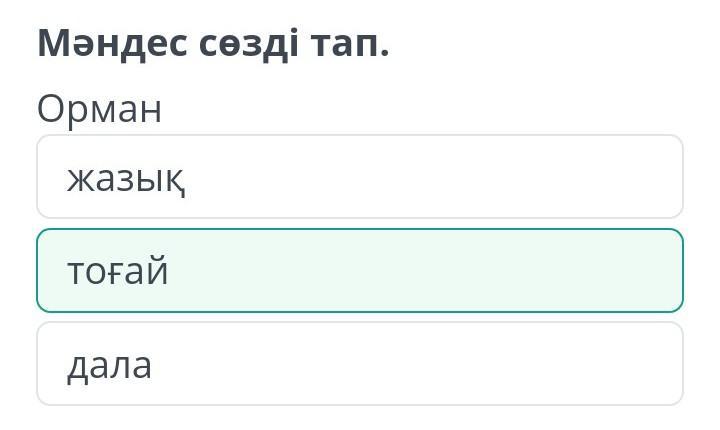This screenshot has width=720, height=430.
Task: Select the answer option "жазық"
Action: click(x=360, y=177)
